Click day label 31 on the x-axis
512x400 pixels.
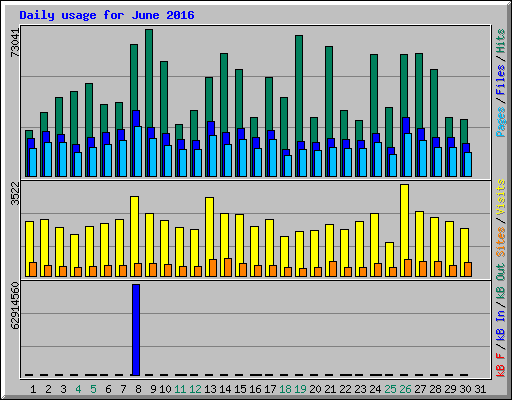point(480,389)
